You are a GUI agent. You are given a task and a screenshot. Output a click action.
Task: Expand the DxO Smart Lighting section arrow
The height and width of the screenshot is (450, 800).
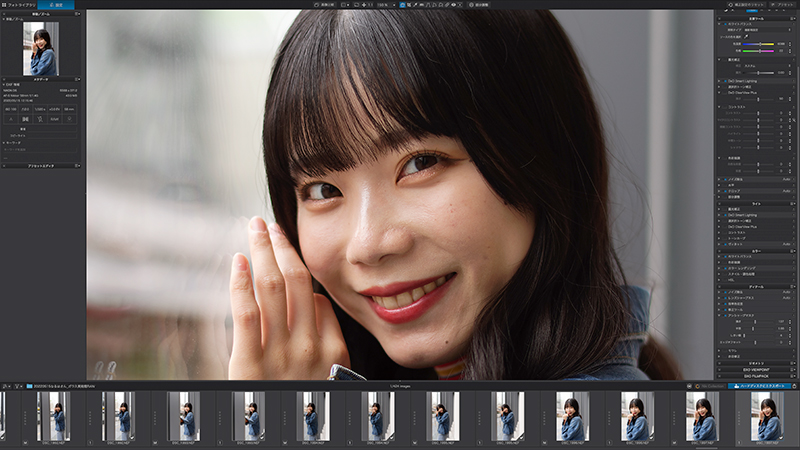click(x=719, y=81)
